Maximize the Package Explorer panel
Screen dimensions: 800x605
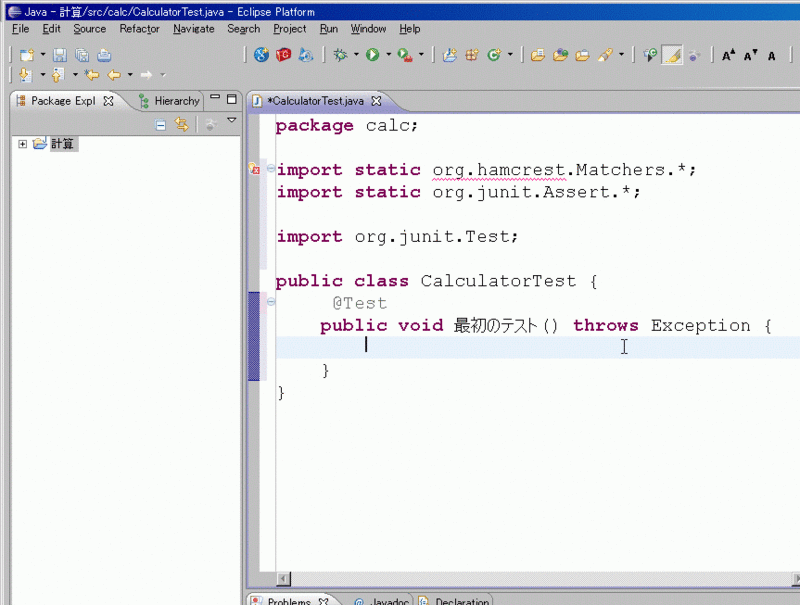pos(232,99)
